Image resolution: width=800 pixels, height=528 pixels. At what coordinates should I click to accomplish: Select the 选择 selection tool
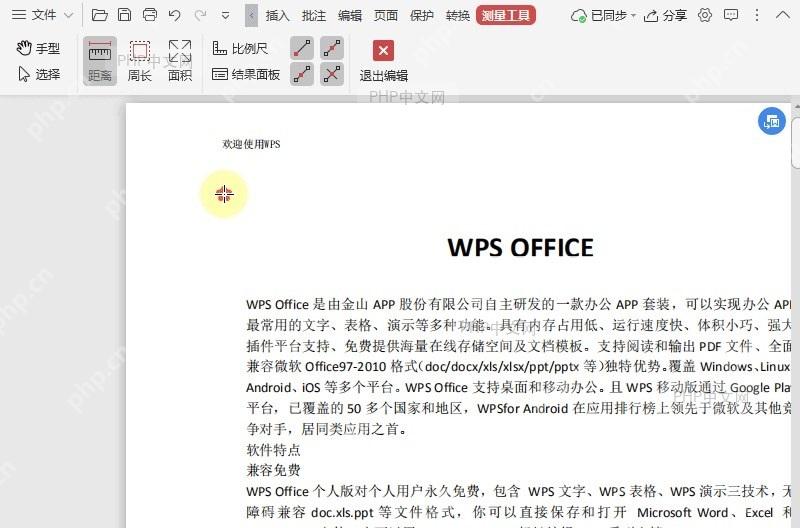click(39, 74)
